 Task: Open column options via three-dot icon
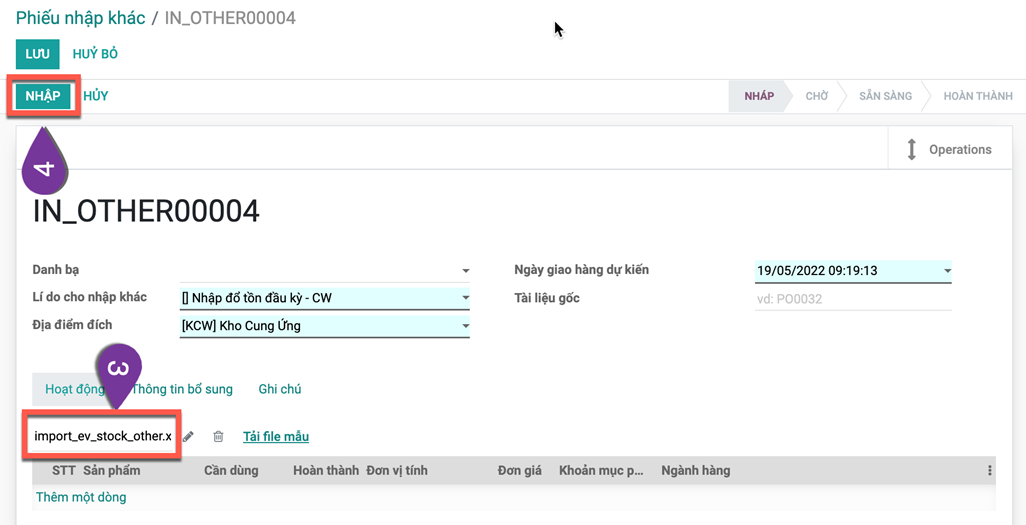pos(989,471)
